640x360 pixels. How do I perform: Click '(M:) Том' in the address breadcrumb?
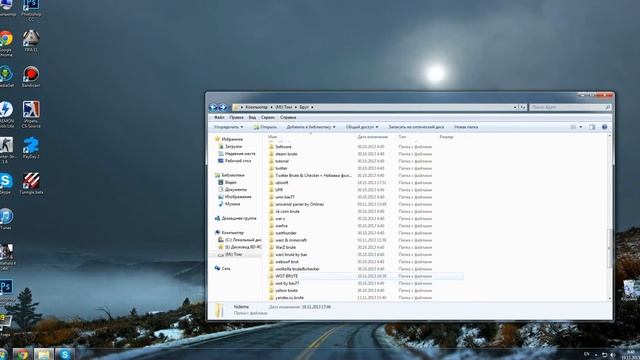tap(284, 107)
